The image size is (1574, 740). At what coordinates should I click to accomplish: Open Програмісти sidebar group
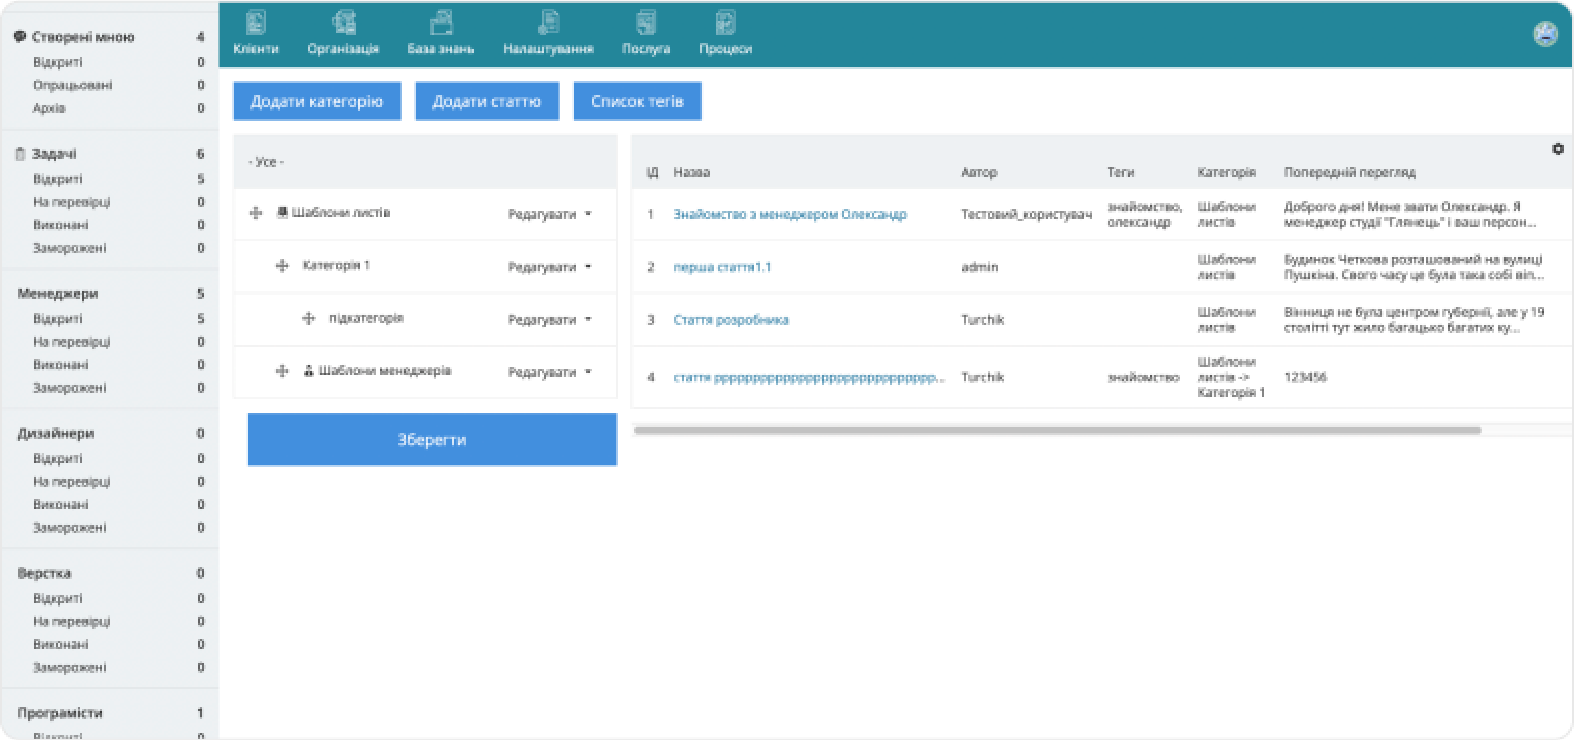(x=60, y=713)
